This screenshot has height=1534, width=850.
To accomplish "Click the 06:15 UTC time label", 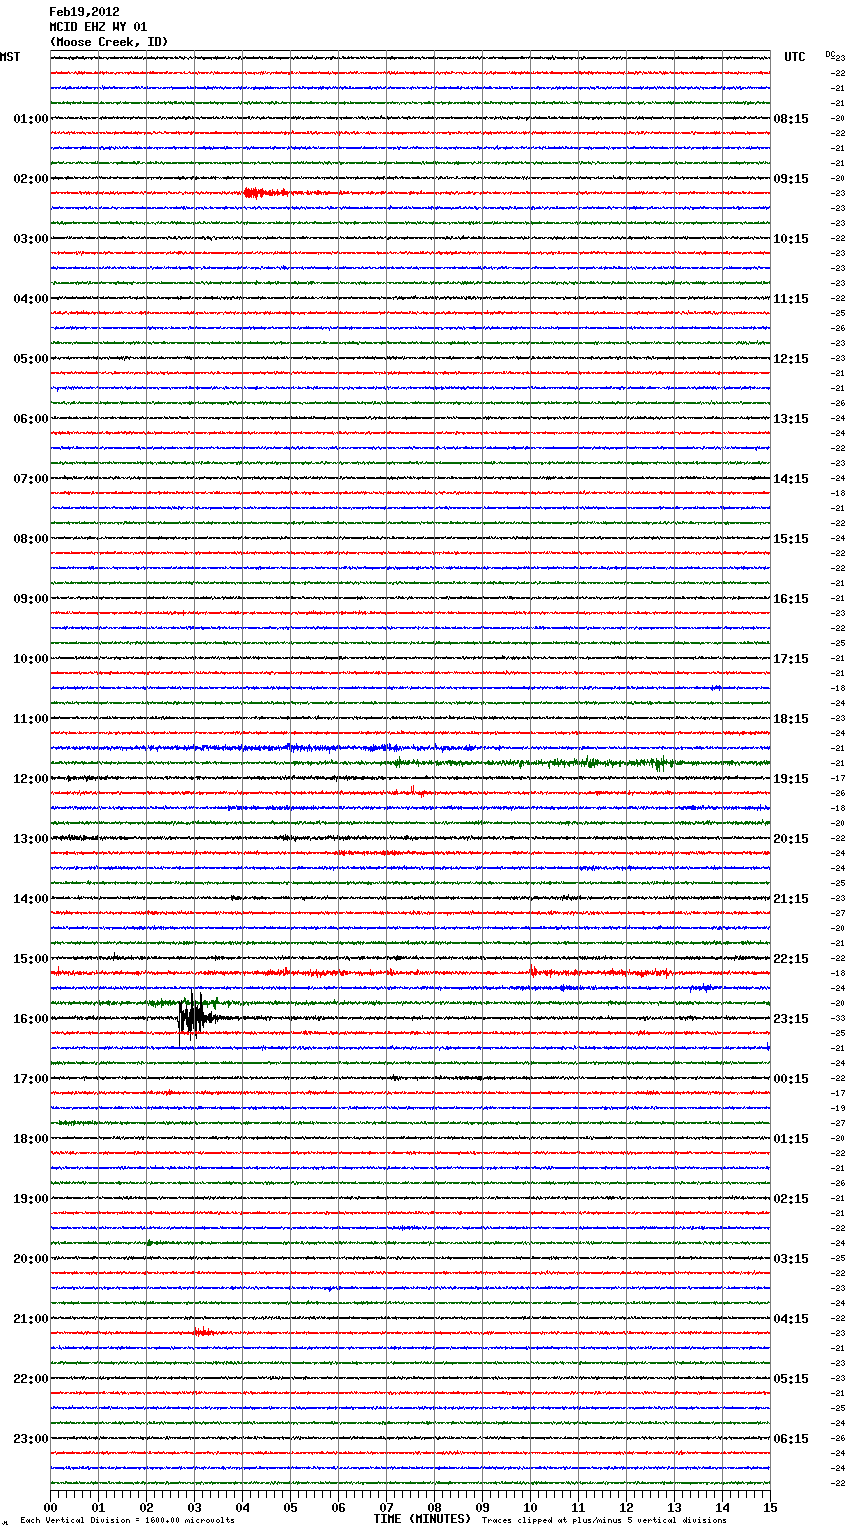I will click(791, 1439).
